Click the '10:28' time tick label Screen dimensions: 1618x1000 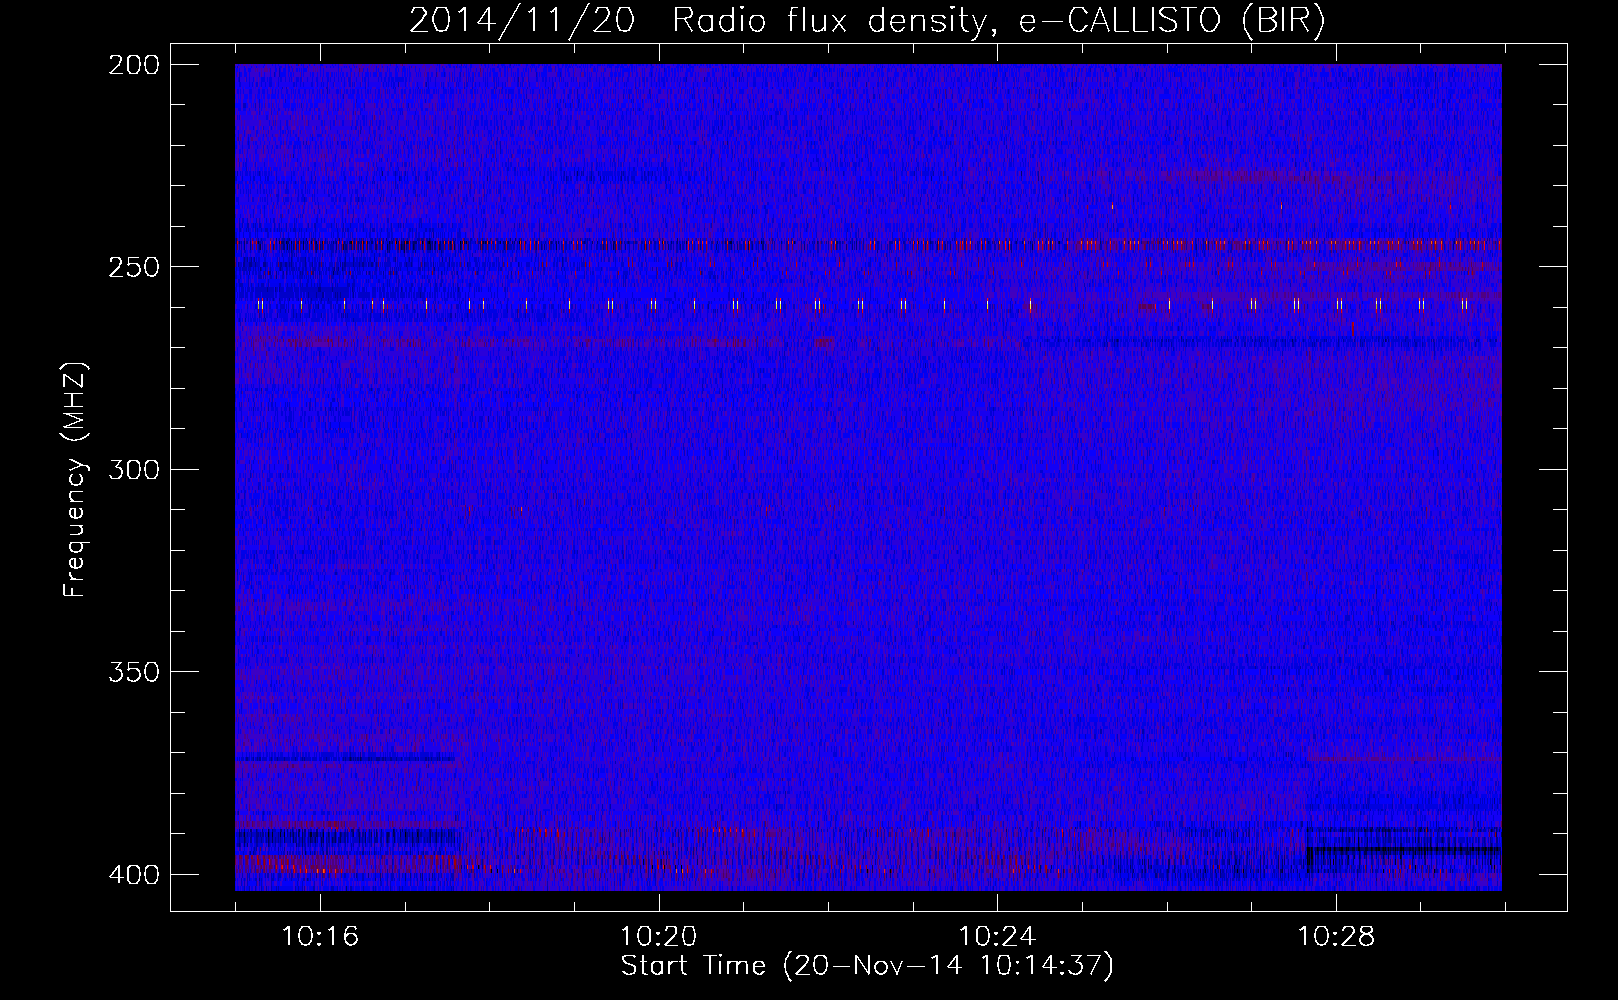click(x=1336, y=937)
